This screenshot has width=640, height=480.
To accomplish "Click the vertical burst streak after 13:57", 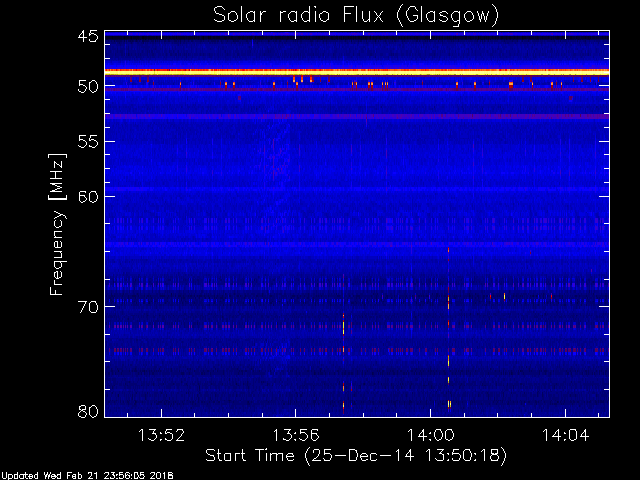I will [344, 362].
